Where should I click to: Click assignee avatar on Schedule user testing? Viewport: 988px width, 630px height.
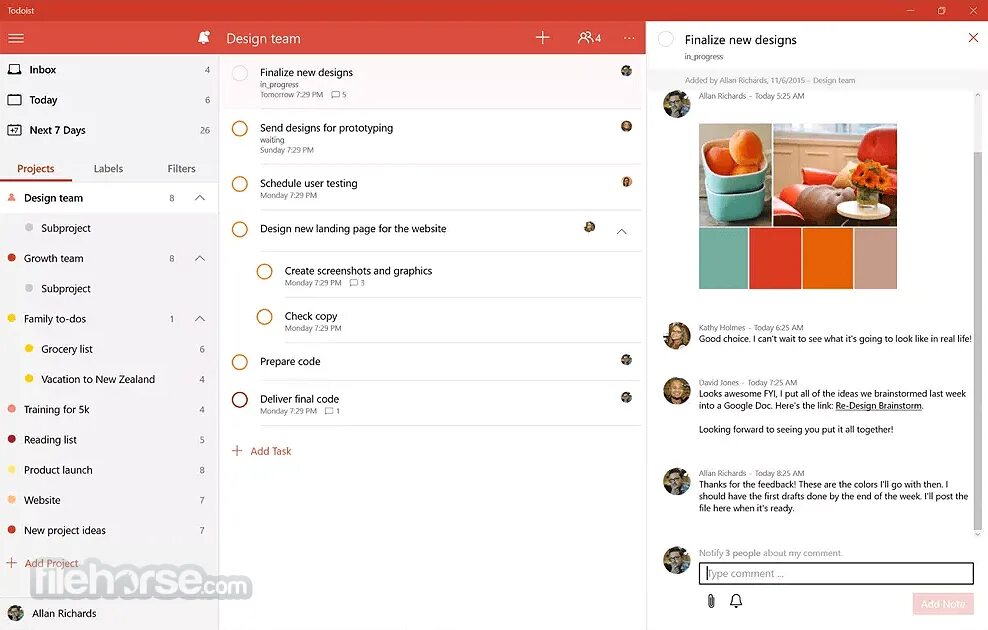626,181
